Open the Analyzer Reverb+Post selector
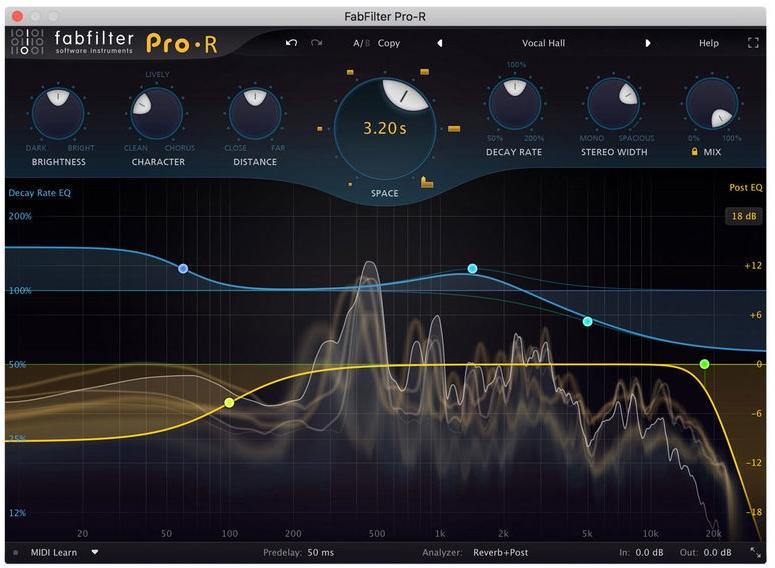Viewport: 775px width, 568px height. 500,552
